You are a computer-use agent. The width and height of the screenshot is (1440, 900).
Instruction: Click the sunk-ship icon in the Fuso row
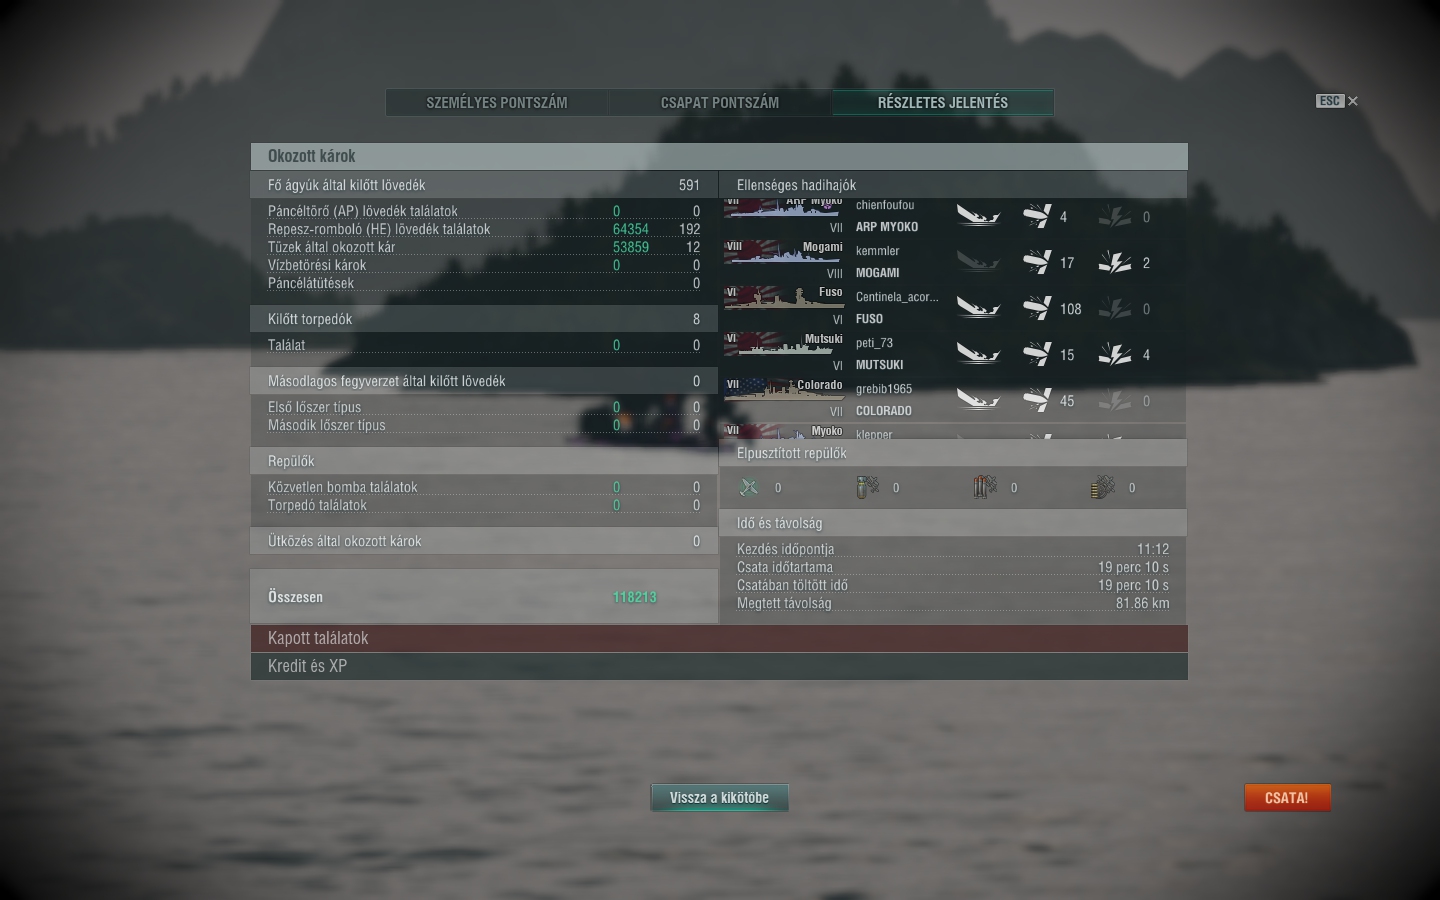(977, 308)
